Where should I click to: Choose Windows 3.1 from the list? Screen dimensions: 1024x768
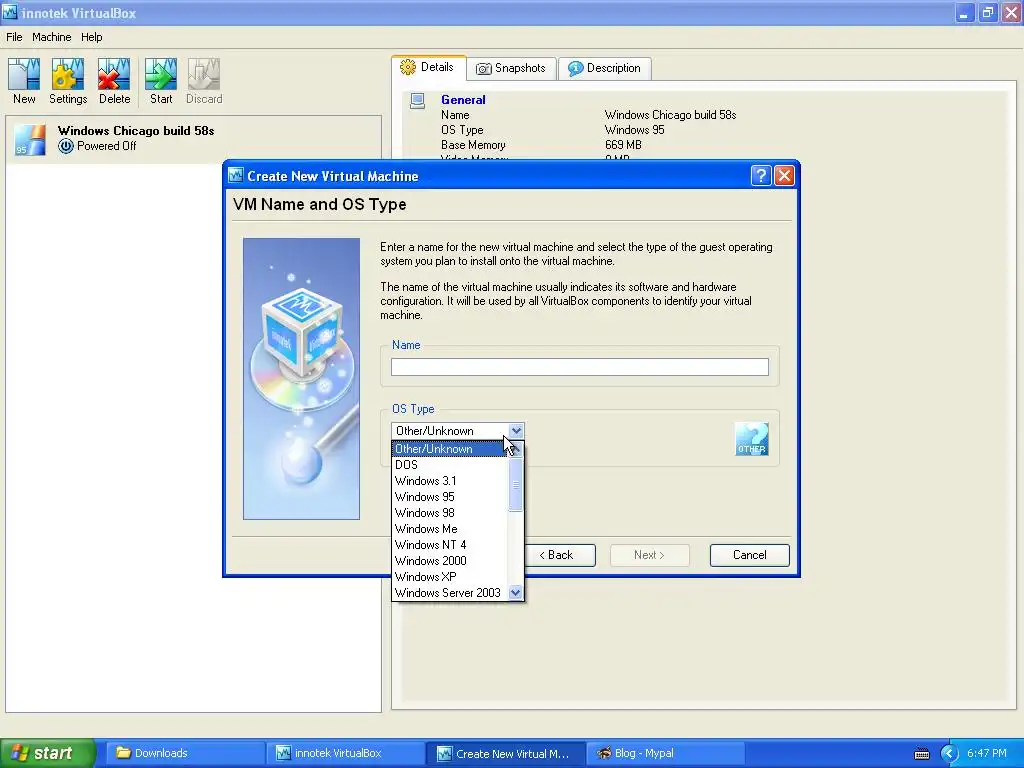tap(449, 481)
